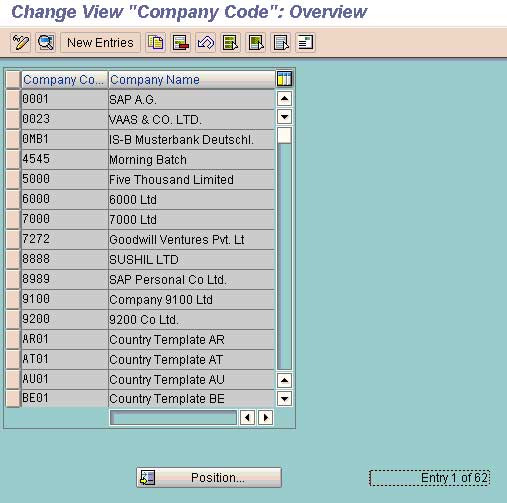Click the Select Block icon

pos(256,42)
